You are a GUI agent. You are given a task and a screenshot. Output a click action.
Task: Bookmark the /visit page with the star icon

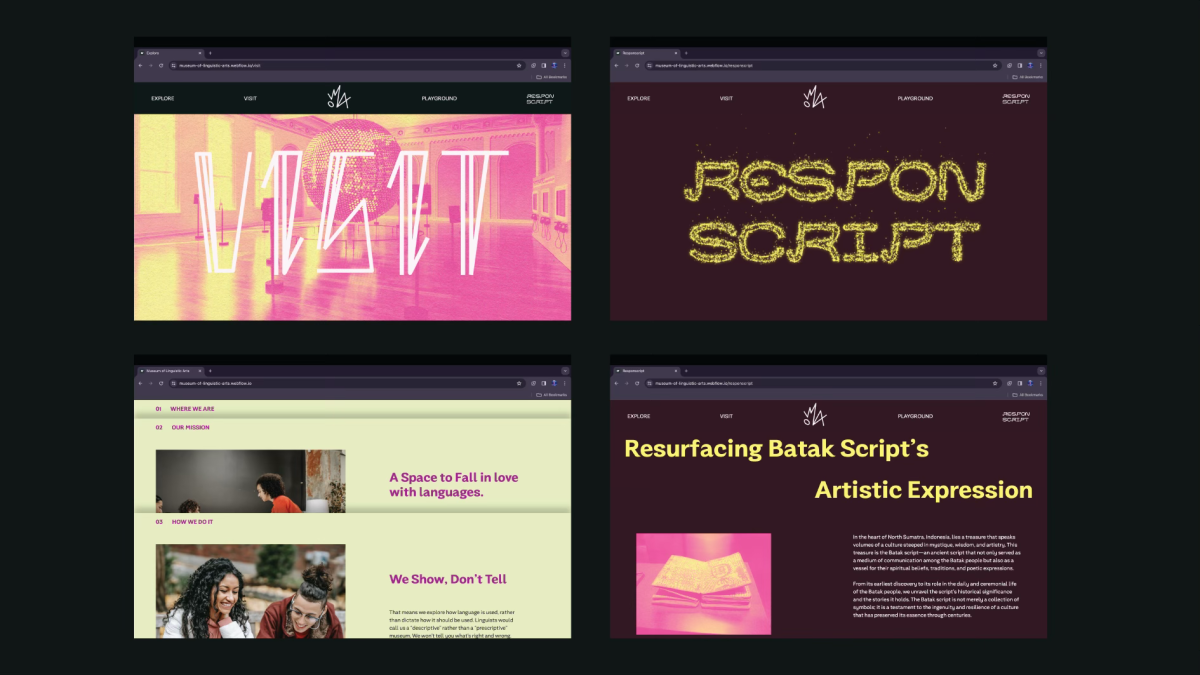click(519, 65)
